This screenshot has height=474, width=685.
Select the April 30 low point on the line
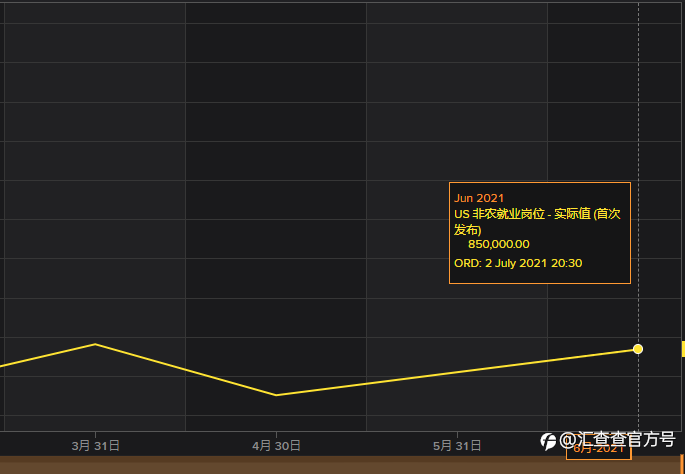click(276, 395)
